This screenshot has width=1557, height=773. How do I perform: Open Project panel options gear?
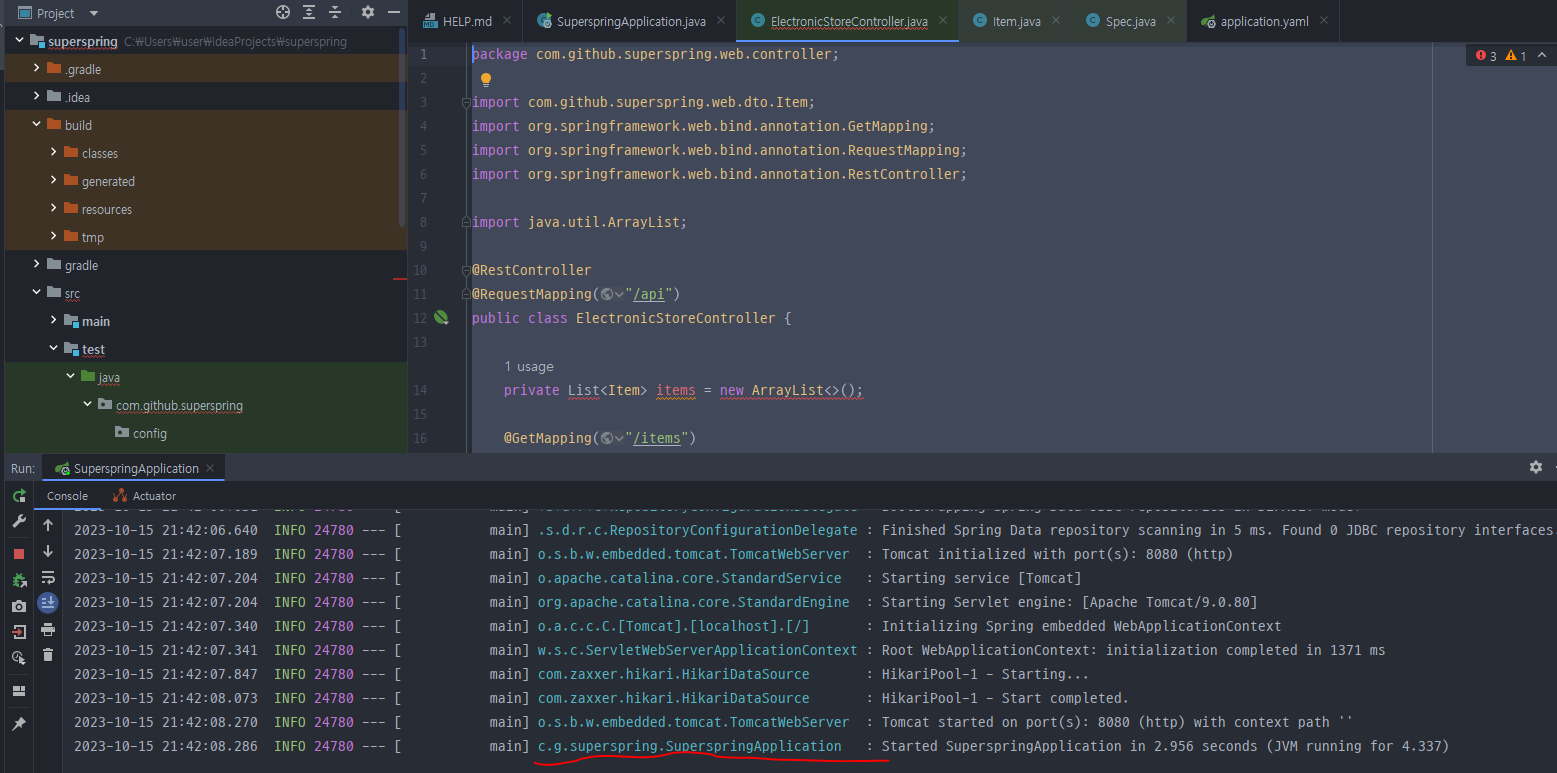point(368,13)
